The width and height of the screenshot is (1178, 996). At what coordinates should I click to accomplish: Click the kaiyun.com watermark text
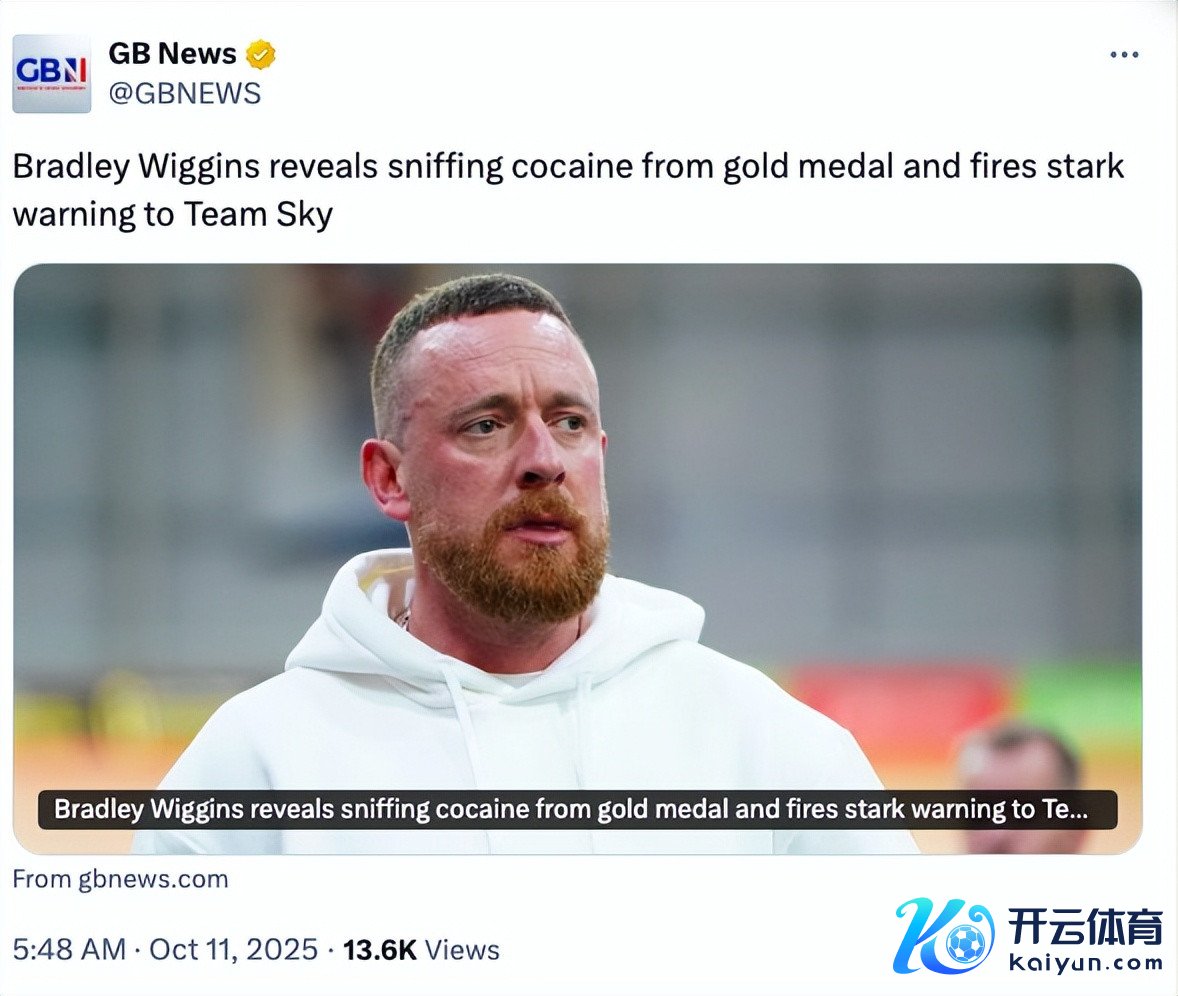[x=1085, y=963]
